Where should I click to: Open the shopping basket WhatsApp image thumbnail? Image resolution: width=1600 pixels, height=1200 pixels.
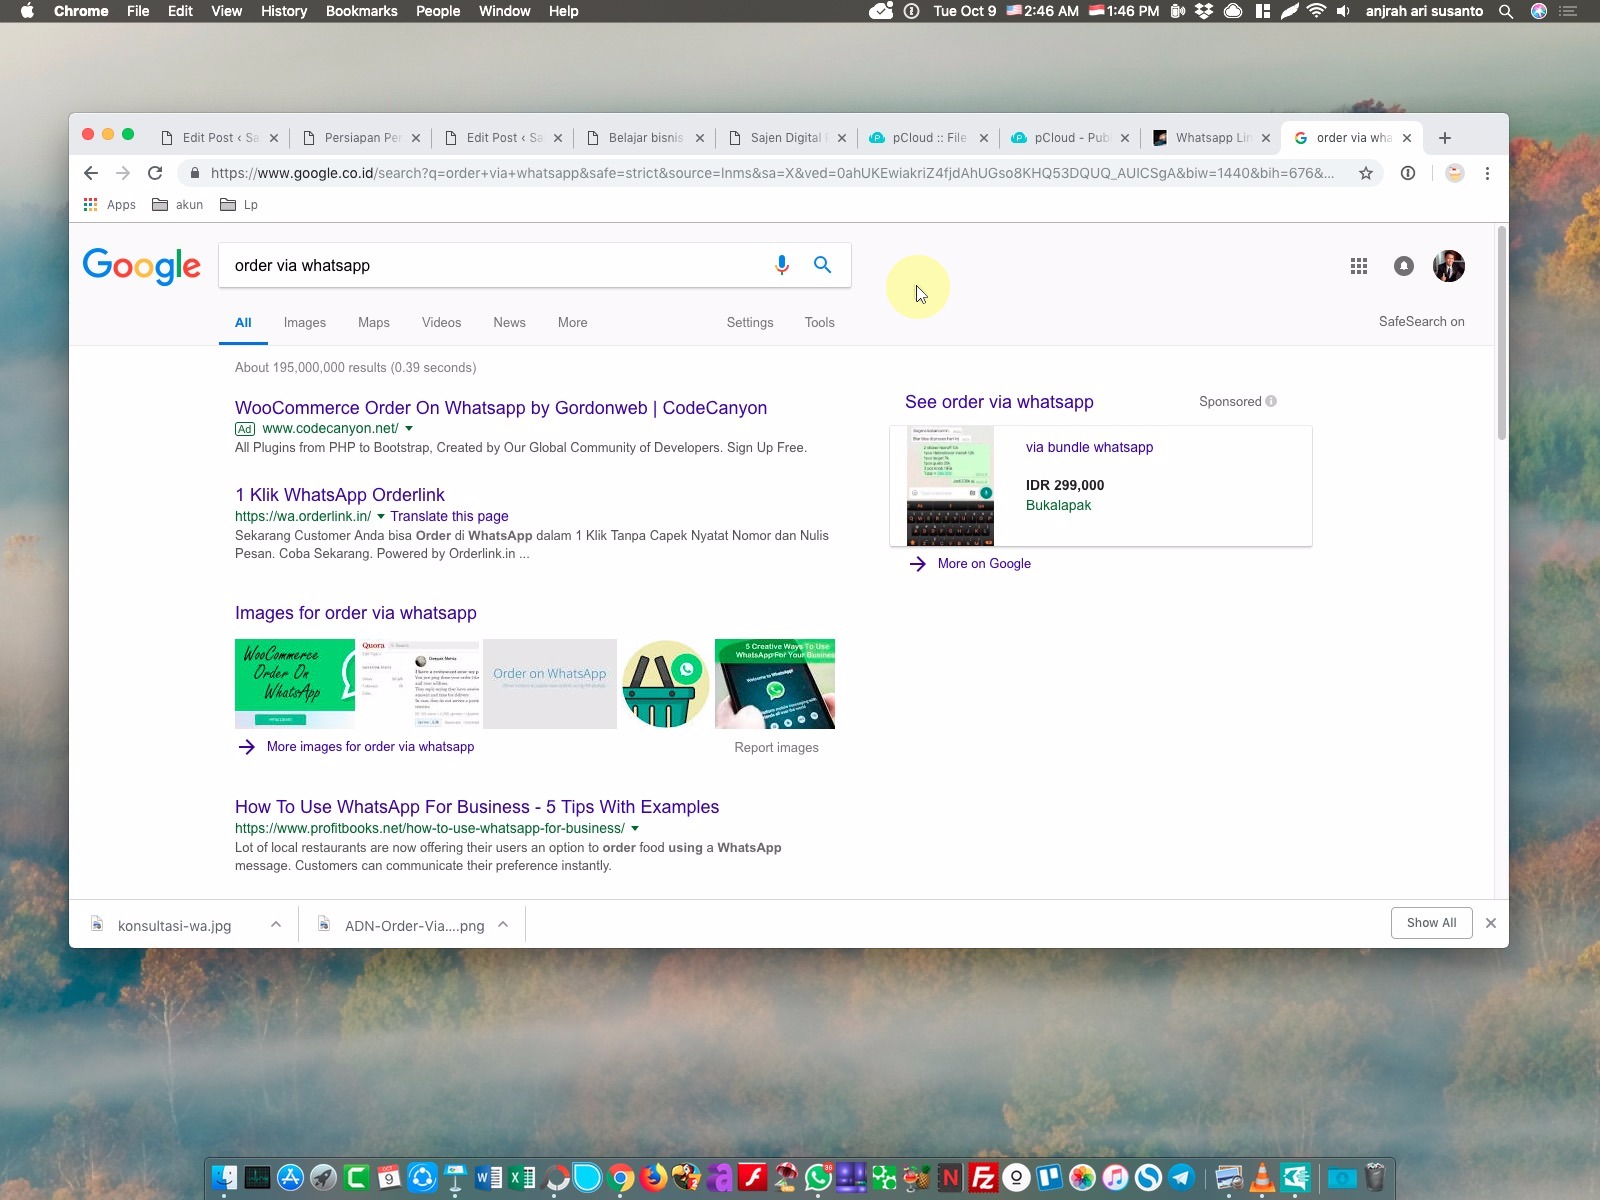665,684
